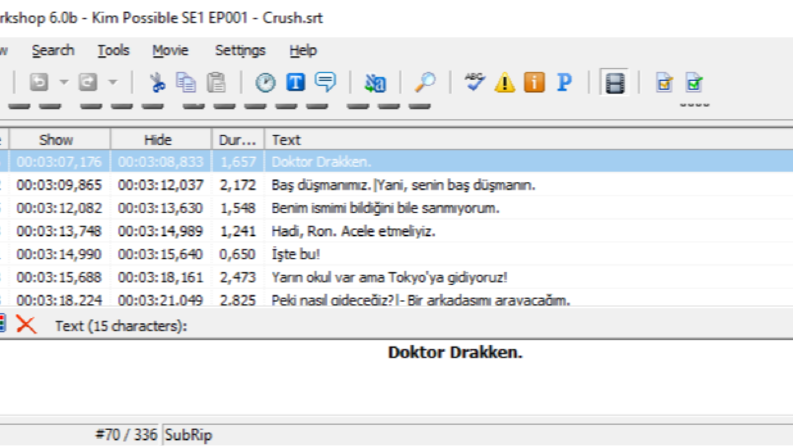Click the Undo toolbar icon
793x446 pixels.
click(x=39, y=82)
